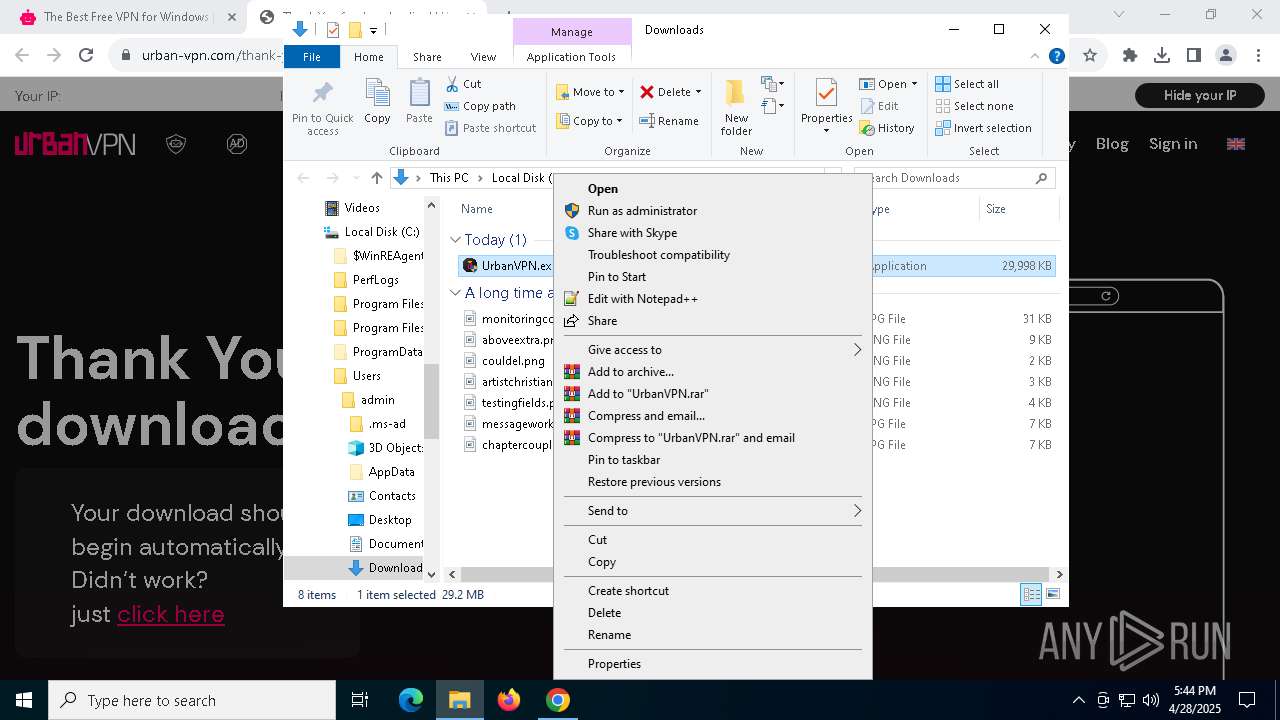1280x720 pixels.
Task: Open the Copy to dropdown
Action: tap(590, 121)
